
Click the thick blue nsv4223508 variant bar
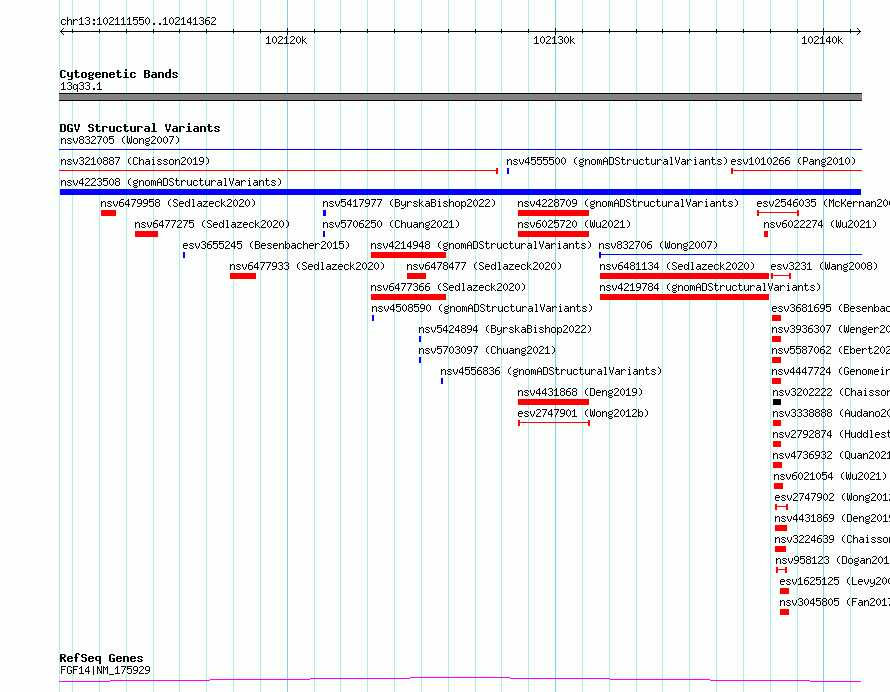pos(460,192)
